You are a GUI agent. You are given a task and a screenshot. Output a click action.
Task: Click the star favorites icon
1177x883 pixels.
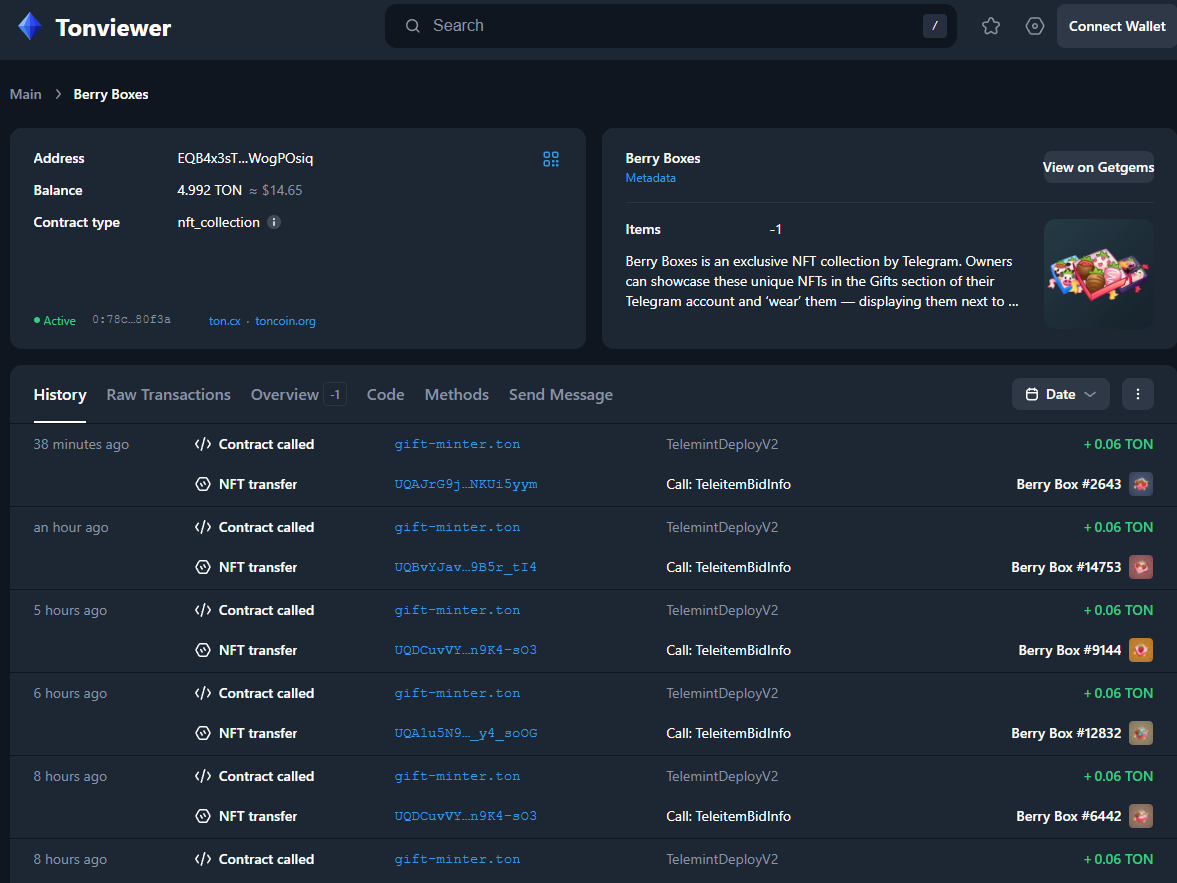tap(991, 27)
